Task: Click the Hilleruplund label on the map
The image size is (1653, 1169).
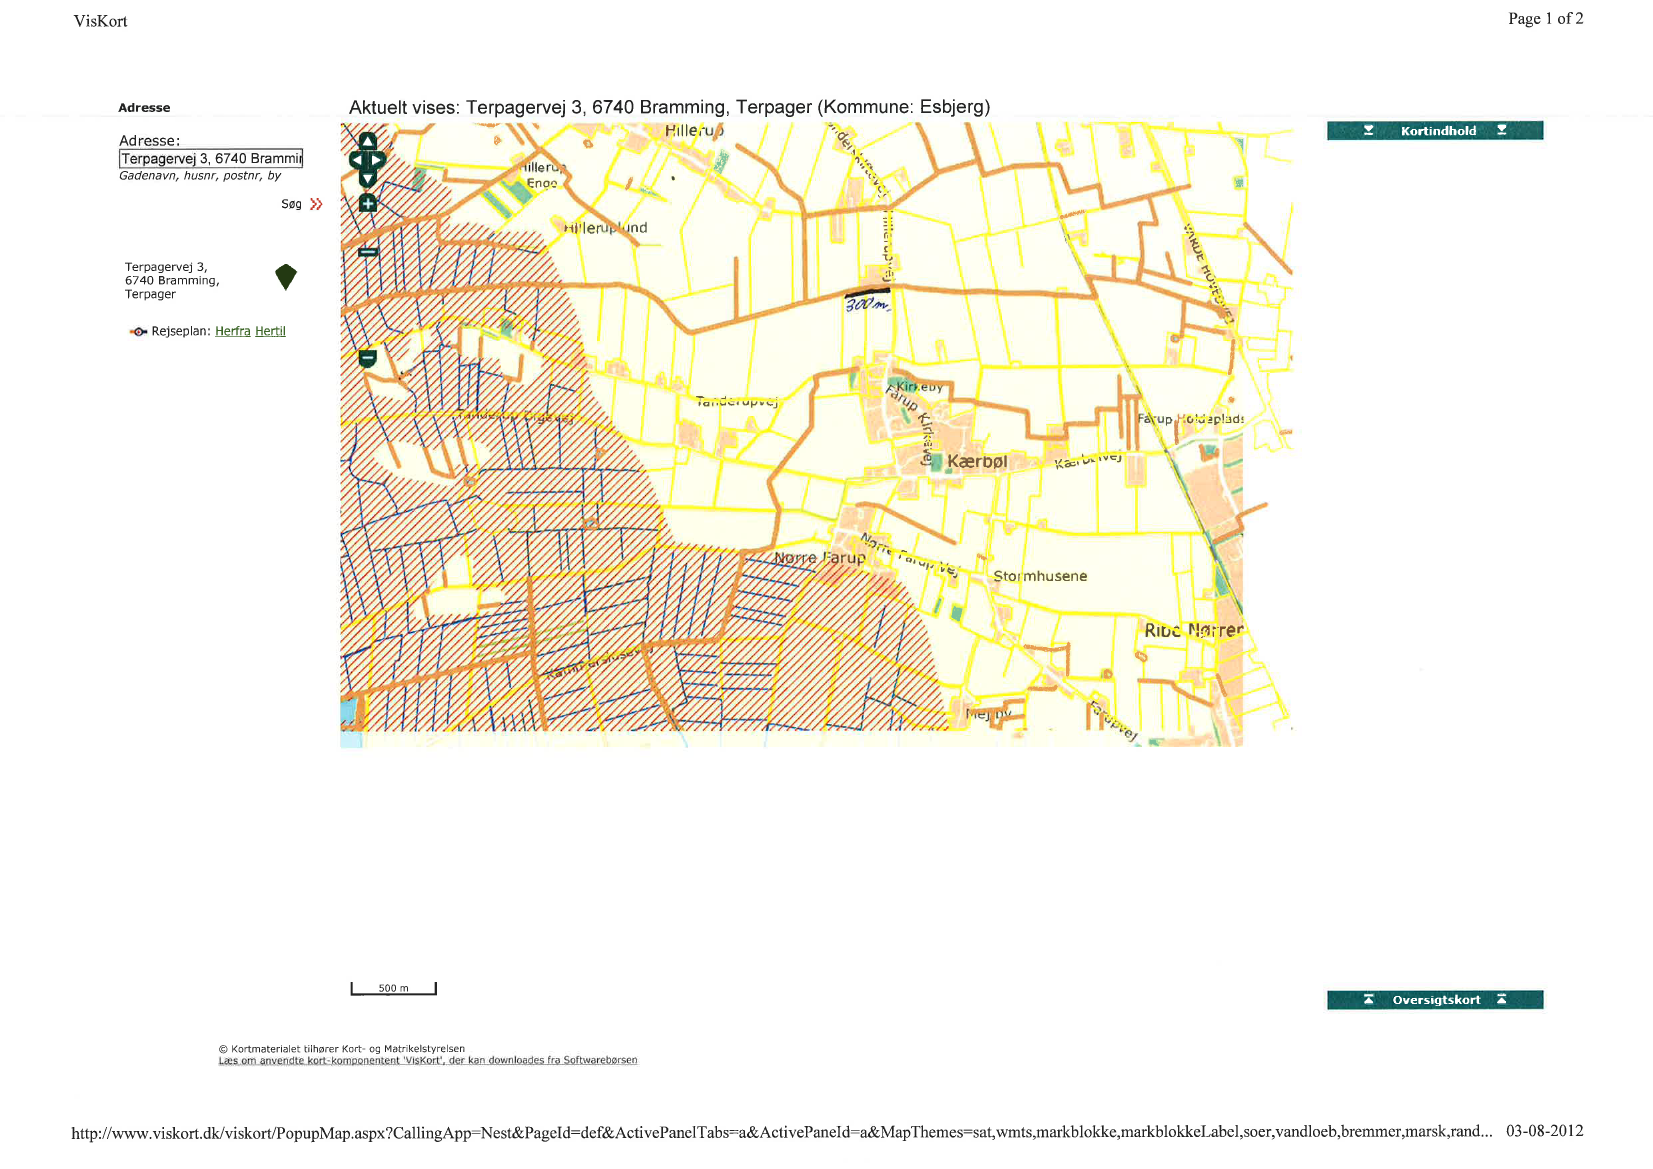Action: pos(605,228)
